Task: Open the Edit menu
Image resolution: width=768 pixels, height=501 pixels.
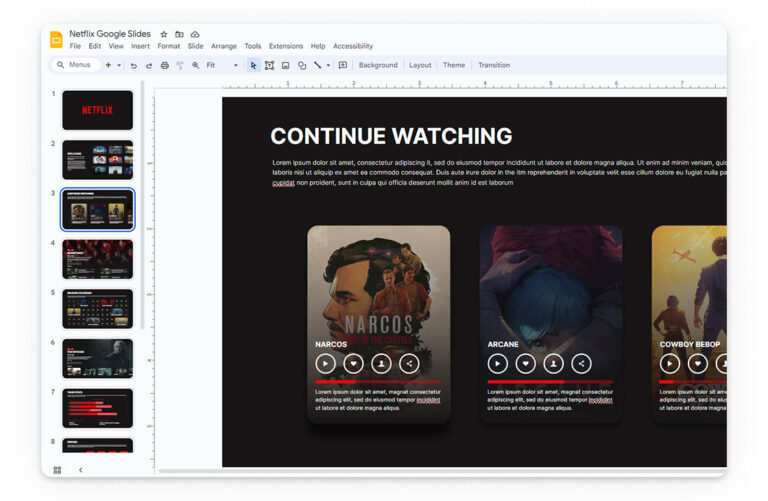Action: [95, 46]
